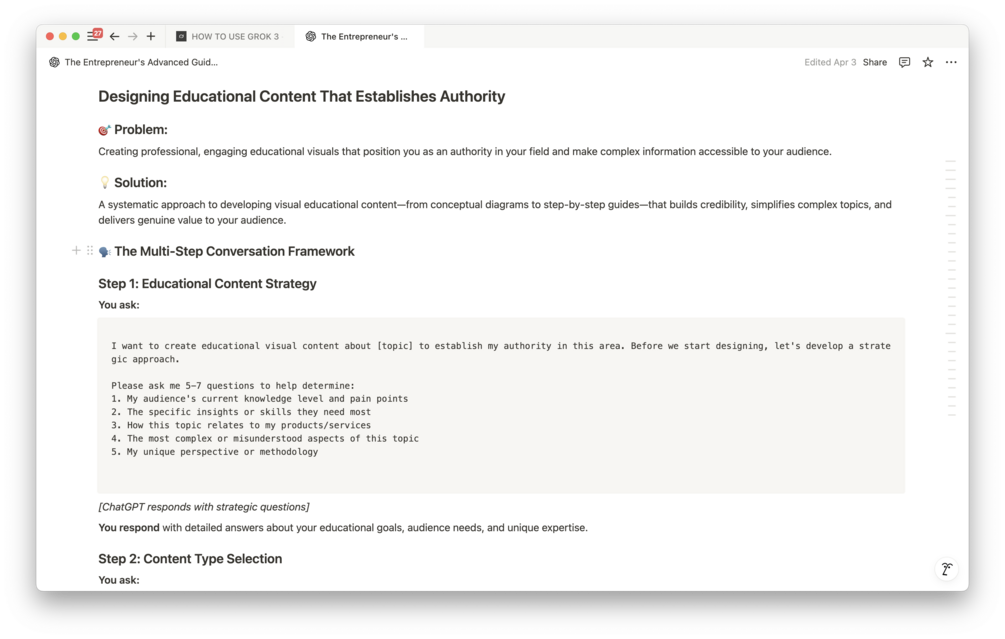Open the Share menu
1005x639 pixels.
[x=874, y=62]
